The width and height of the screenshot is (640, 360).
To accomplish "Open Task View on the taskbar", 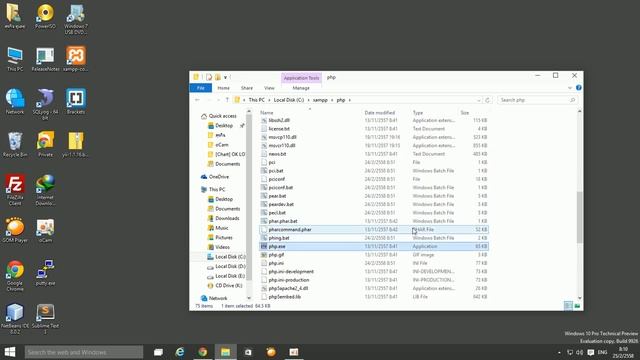I will click(x=158, y=352).
